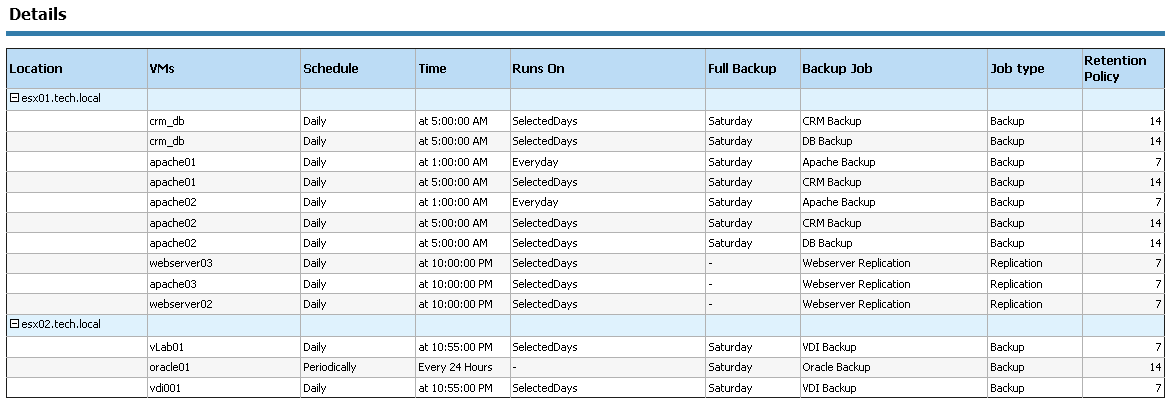1169x402 pixels.
Task: Select the vdi001 VM cell
Action: pos(166,388)
